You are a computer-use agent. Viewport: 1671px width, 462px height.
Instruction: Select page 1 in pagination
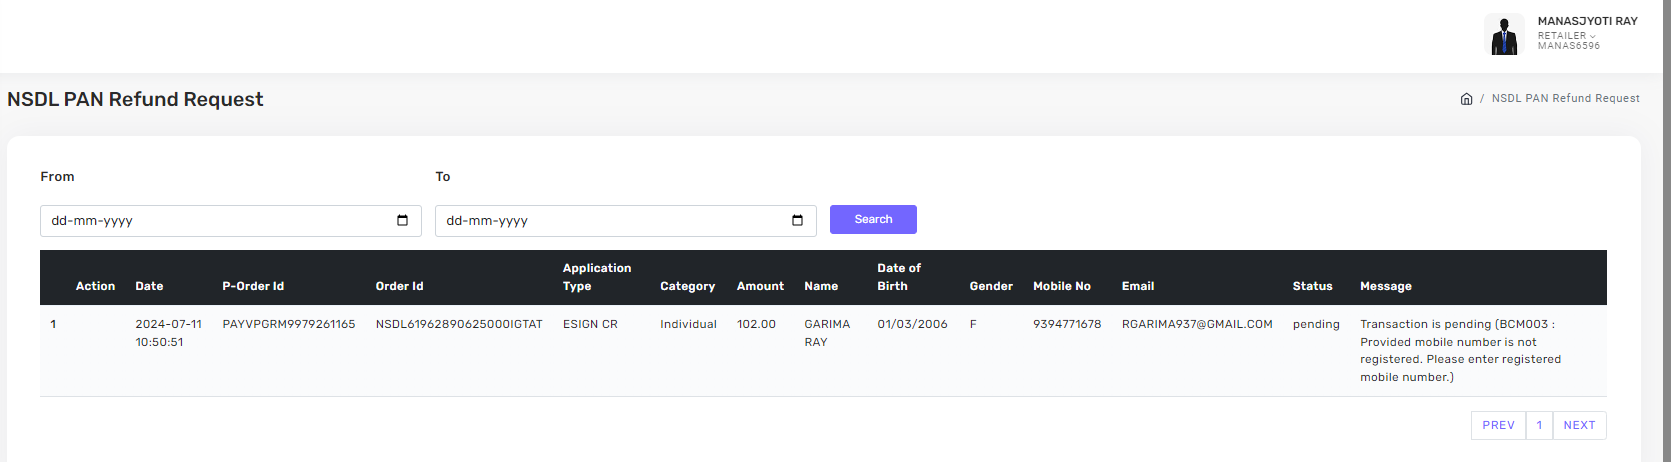(x=1539, y=425)
